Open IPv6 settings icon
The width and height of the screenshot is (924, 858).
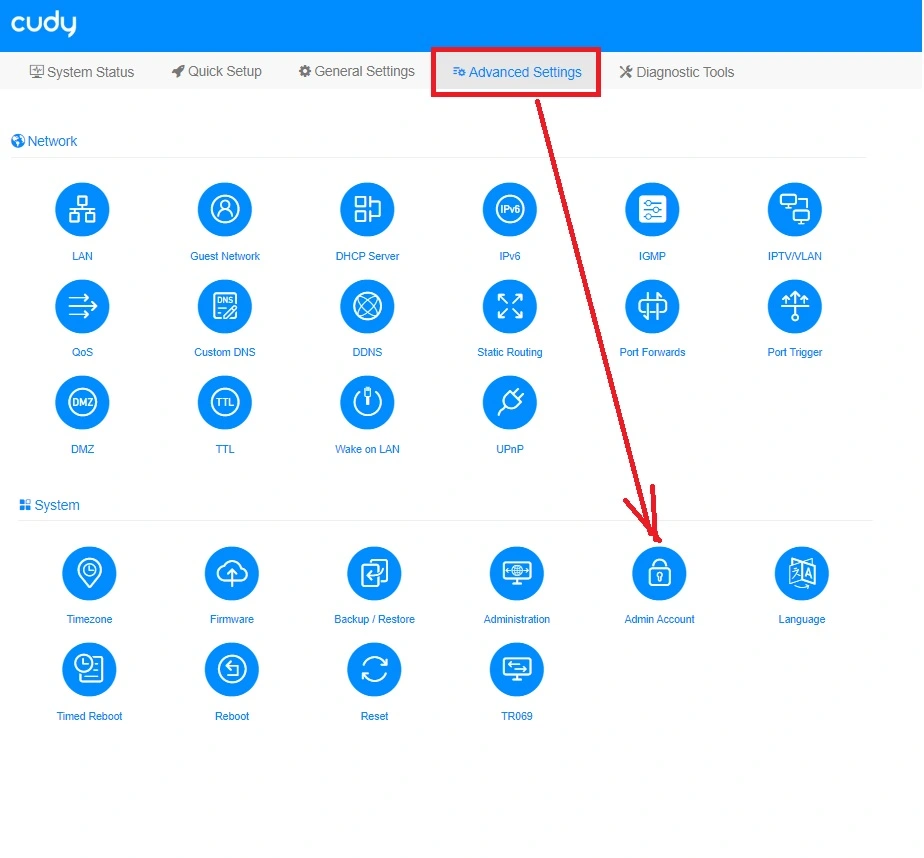(510, 210)
